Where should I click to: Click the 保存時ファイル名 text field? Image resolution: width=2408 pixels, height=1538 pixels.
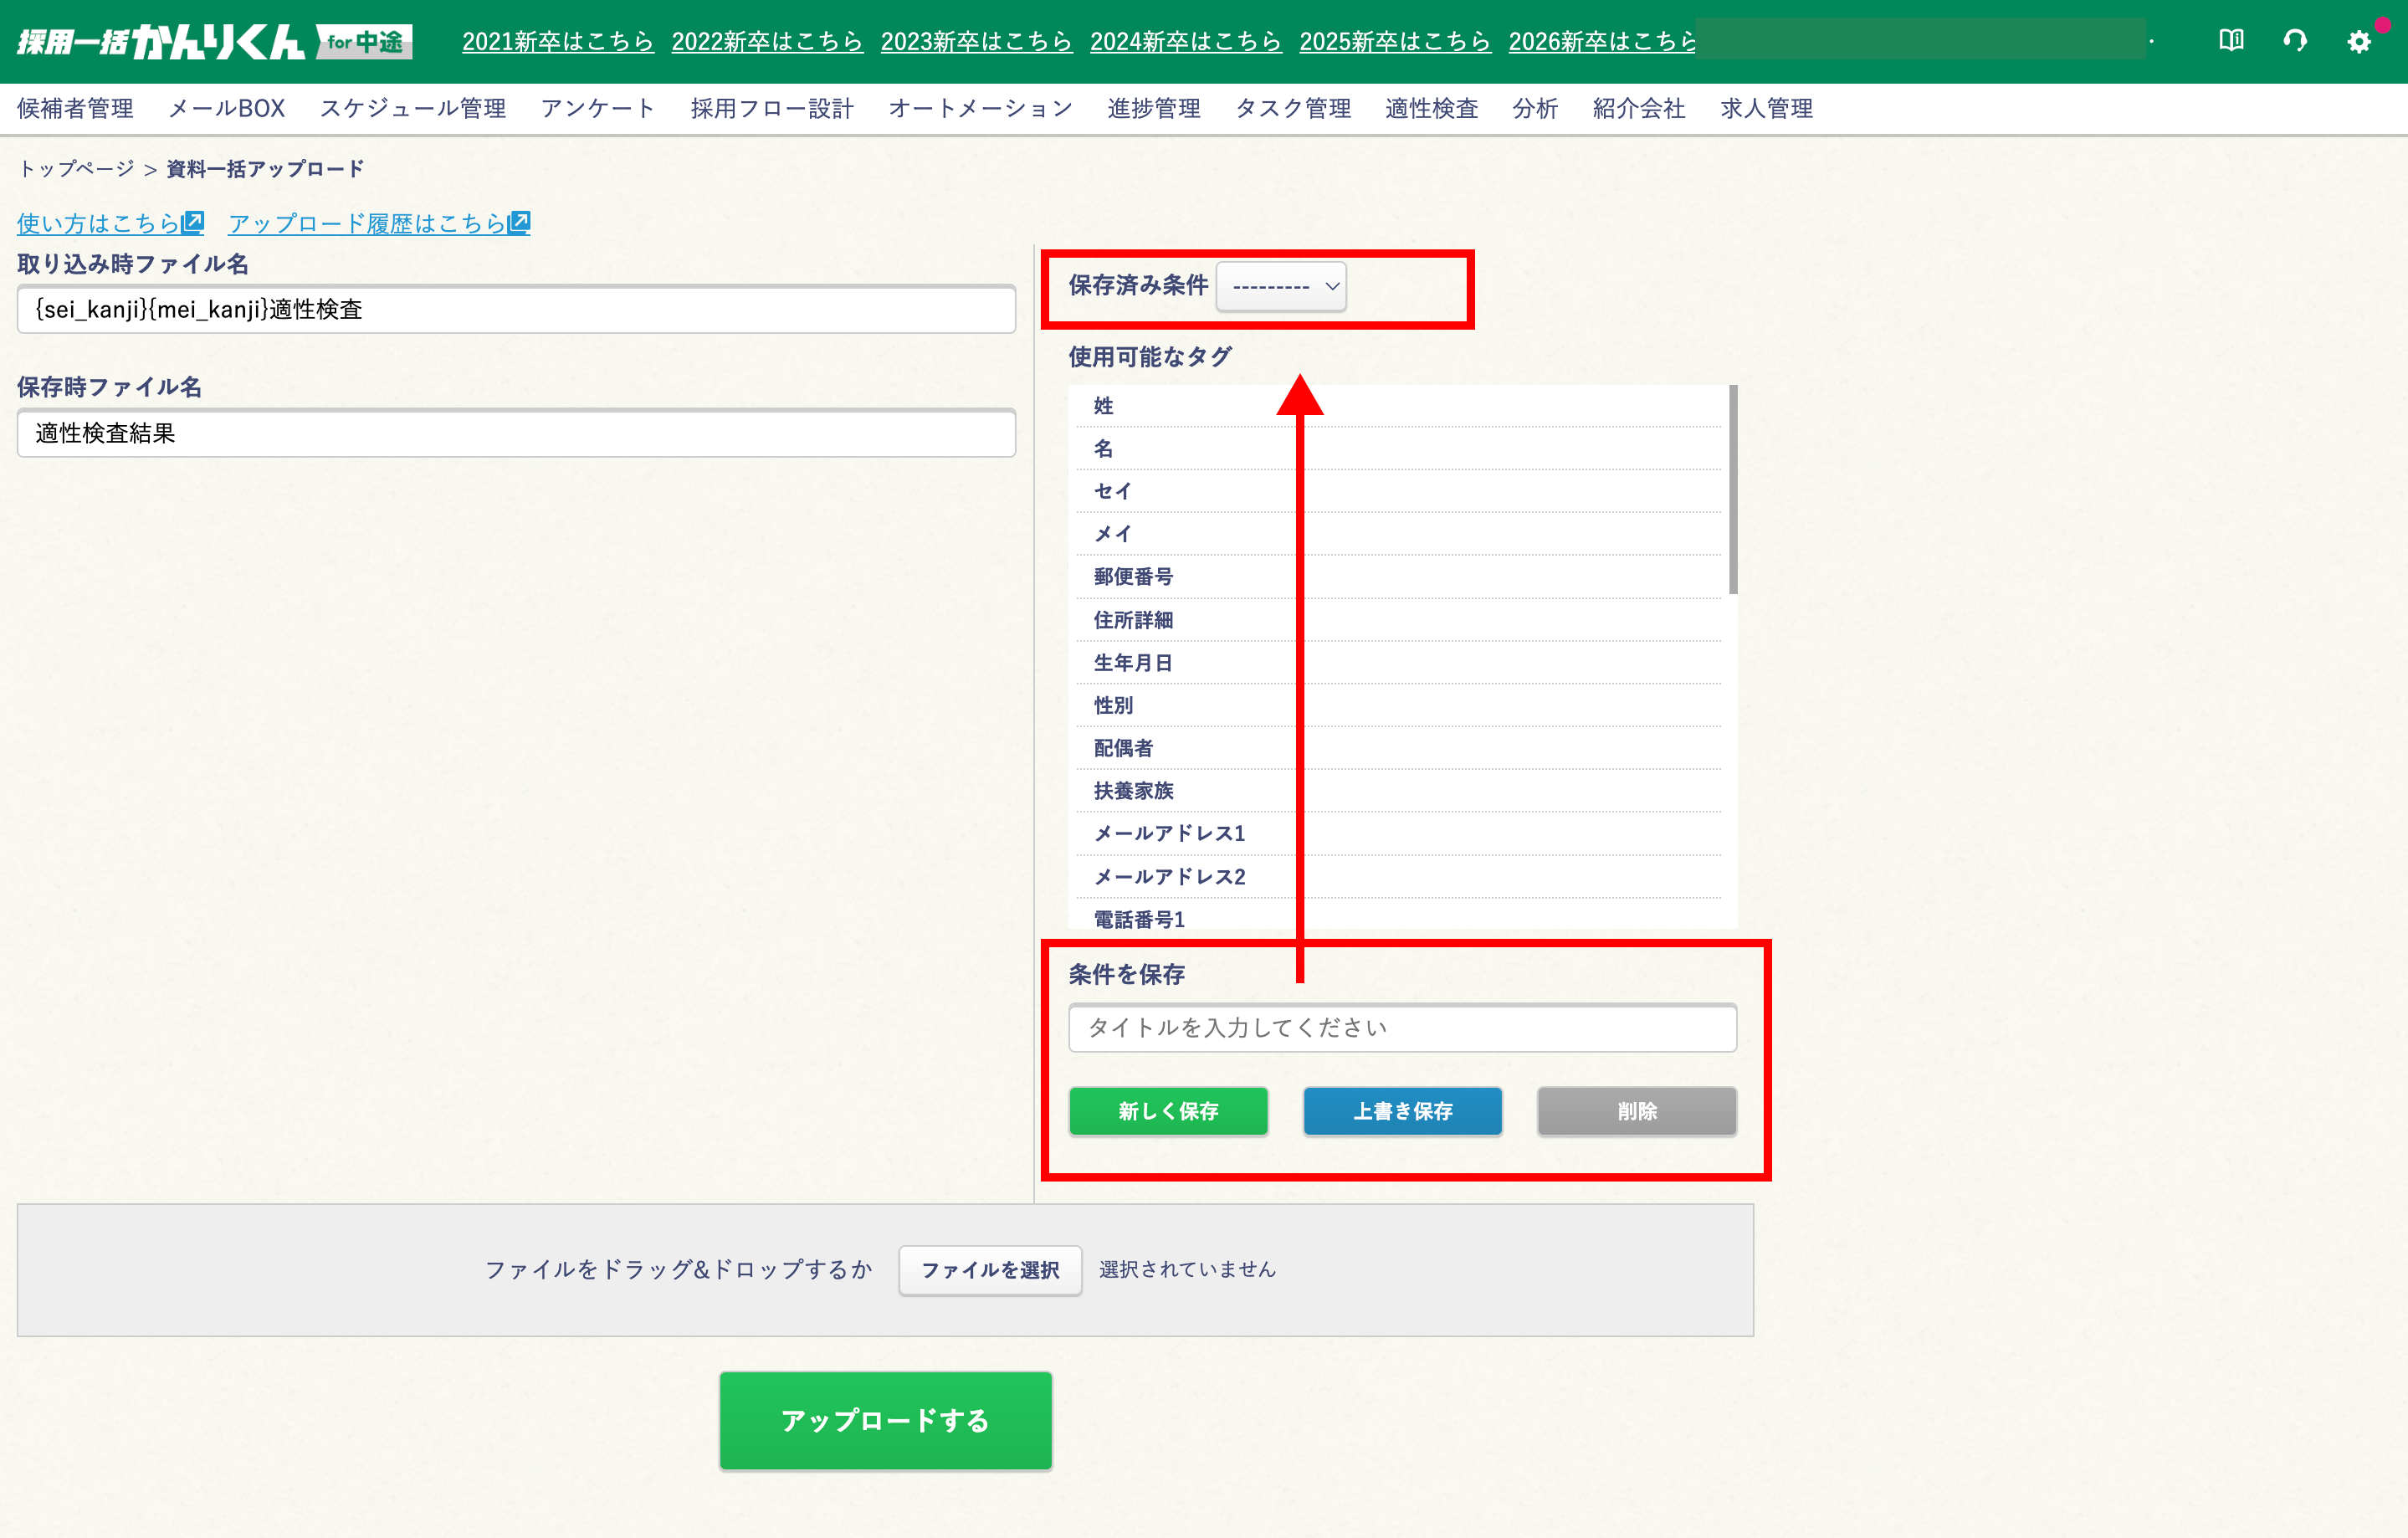coord(516,433)
